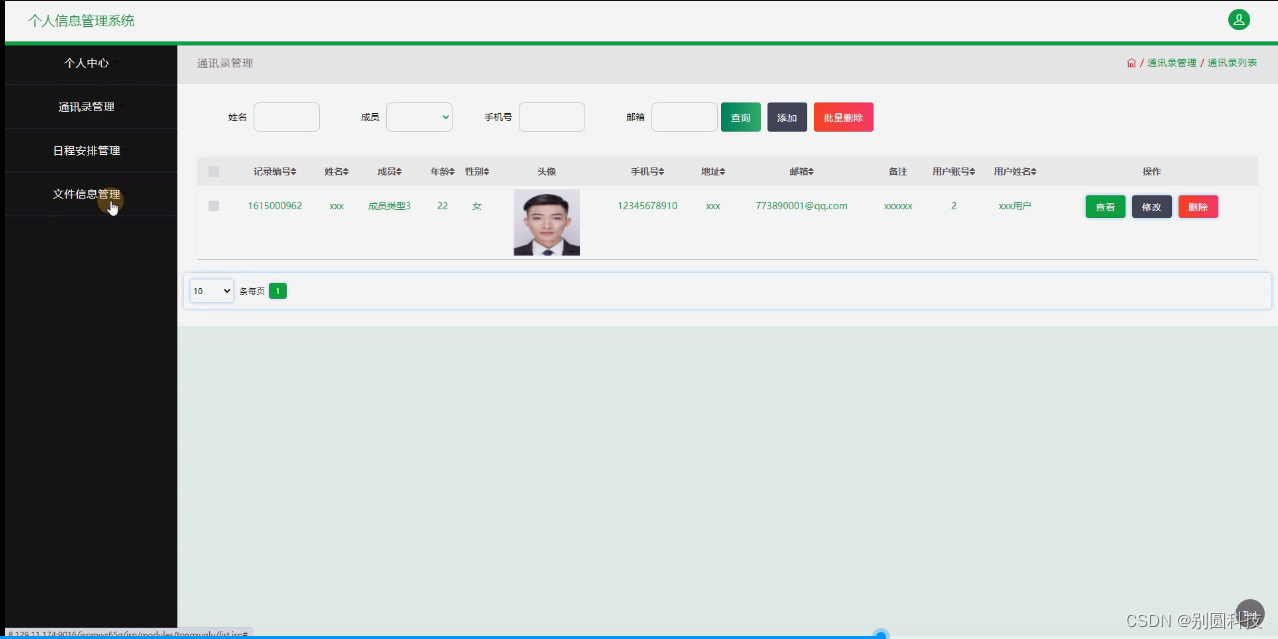Check the select-all checkbox in table header
Viewport: 1278px width, 639px height.
[x=213, y=170]
